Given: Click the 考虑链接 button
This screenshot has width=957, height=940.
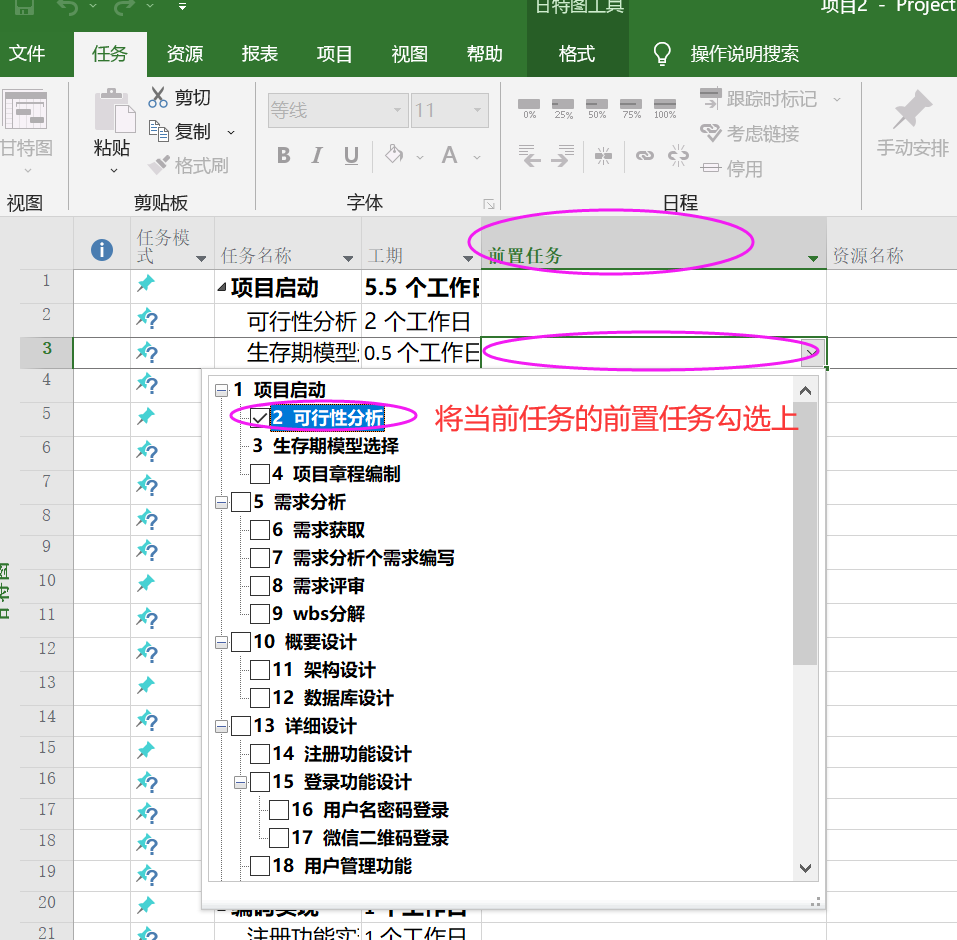Looking at the screenshot, I should pos(749,133).
